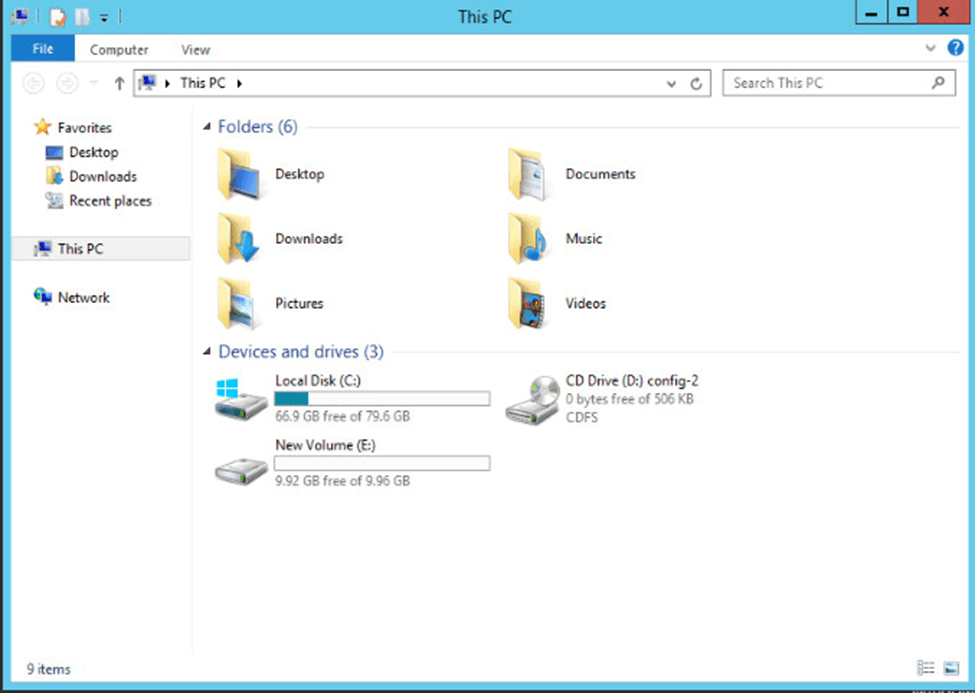Expand This PC breadcrumb arrow at right

pos(239,83)
